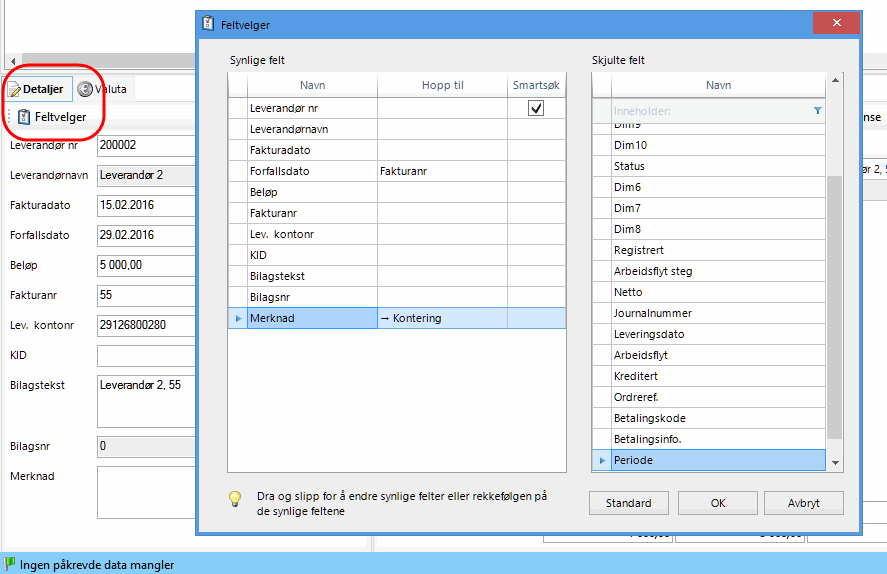
Task: Click the Hopp til cell showing Kontering
Action: point(442,318)
